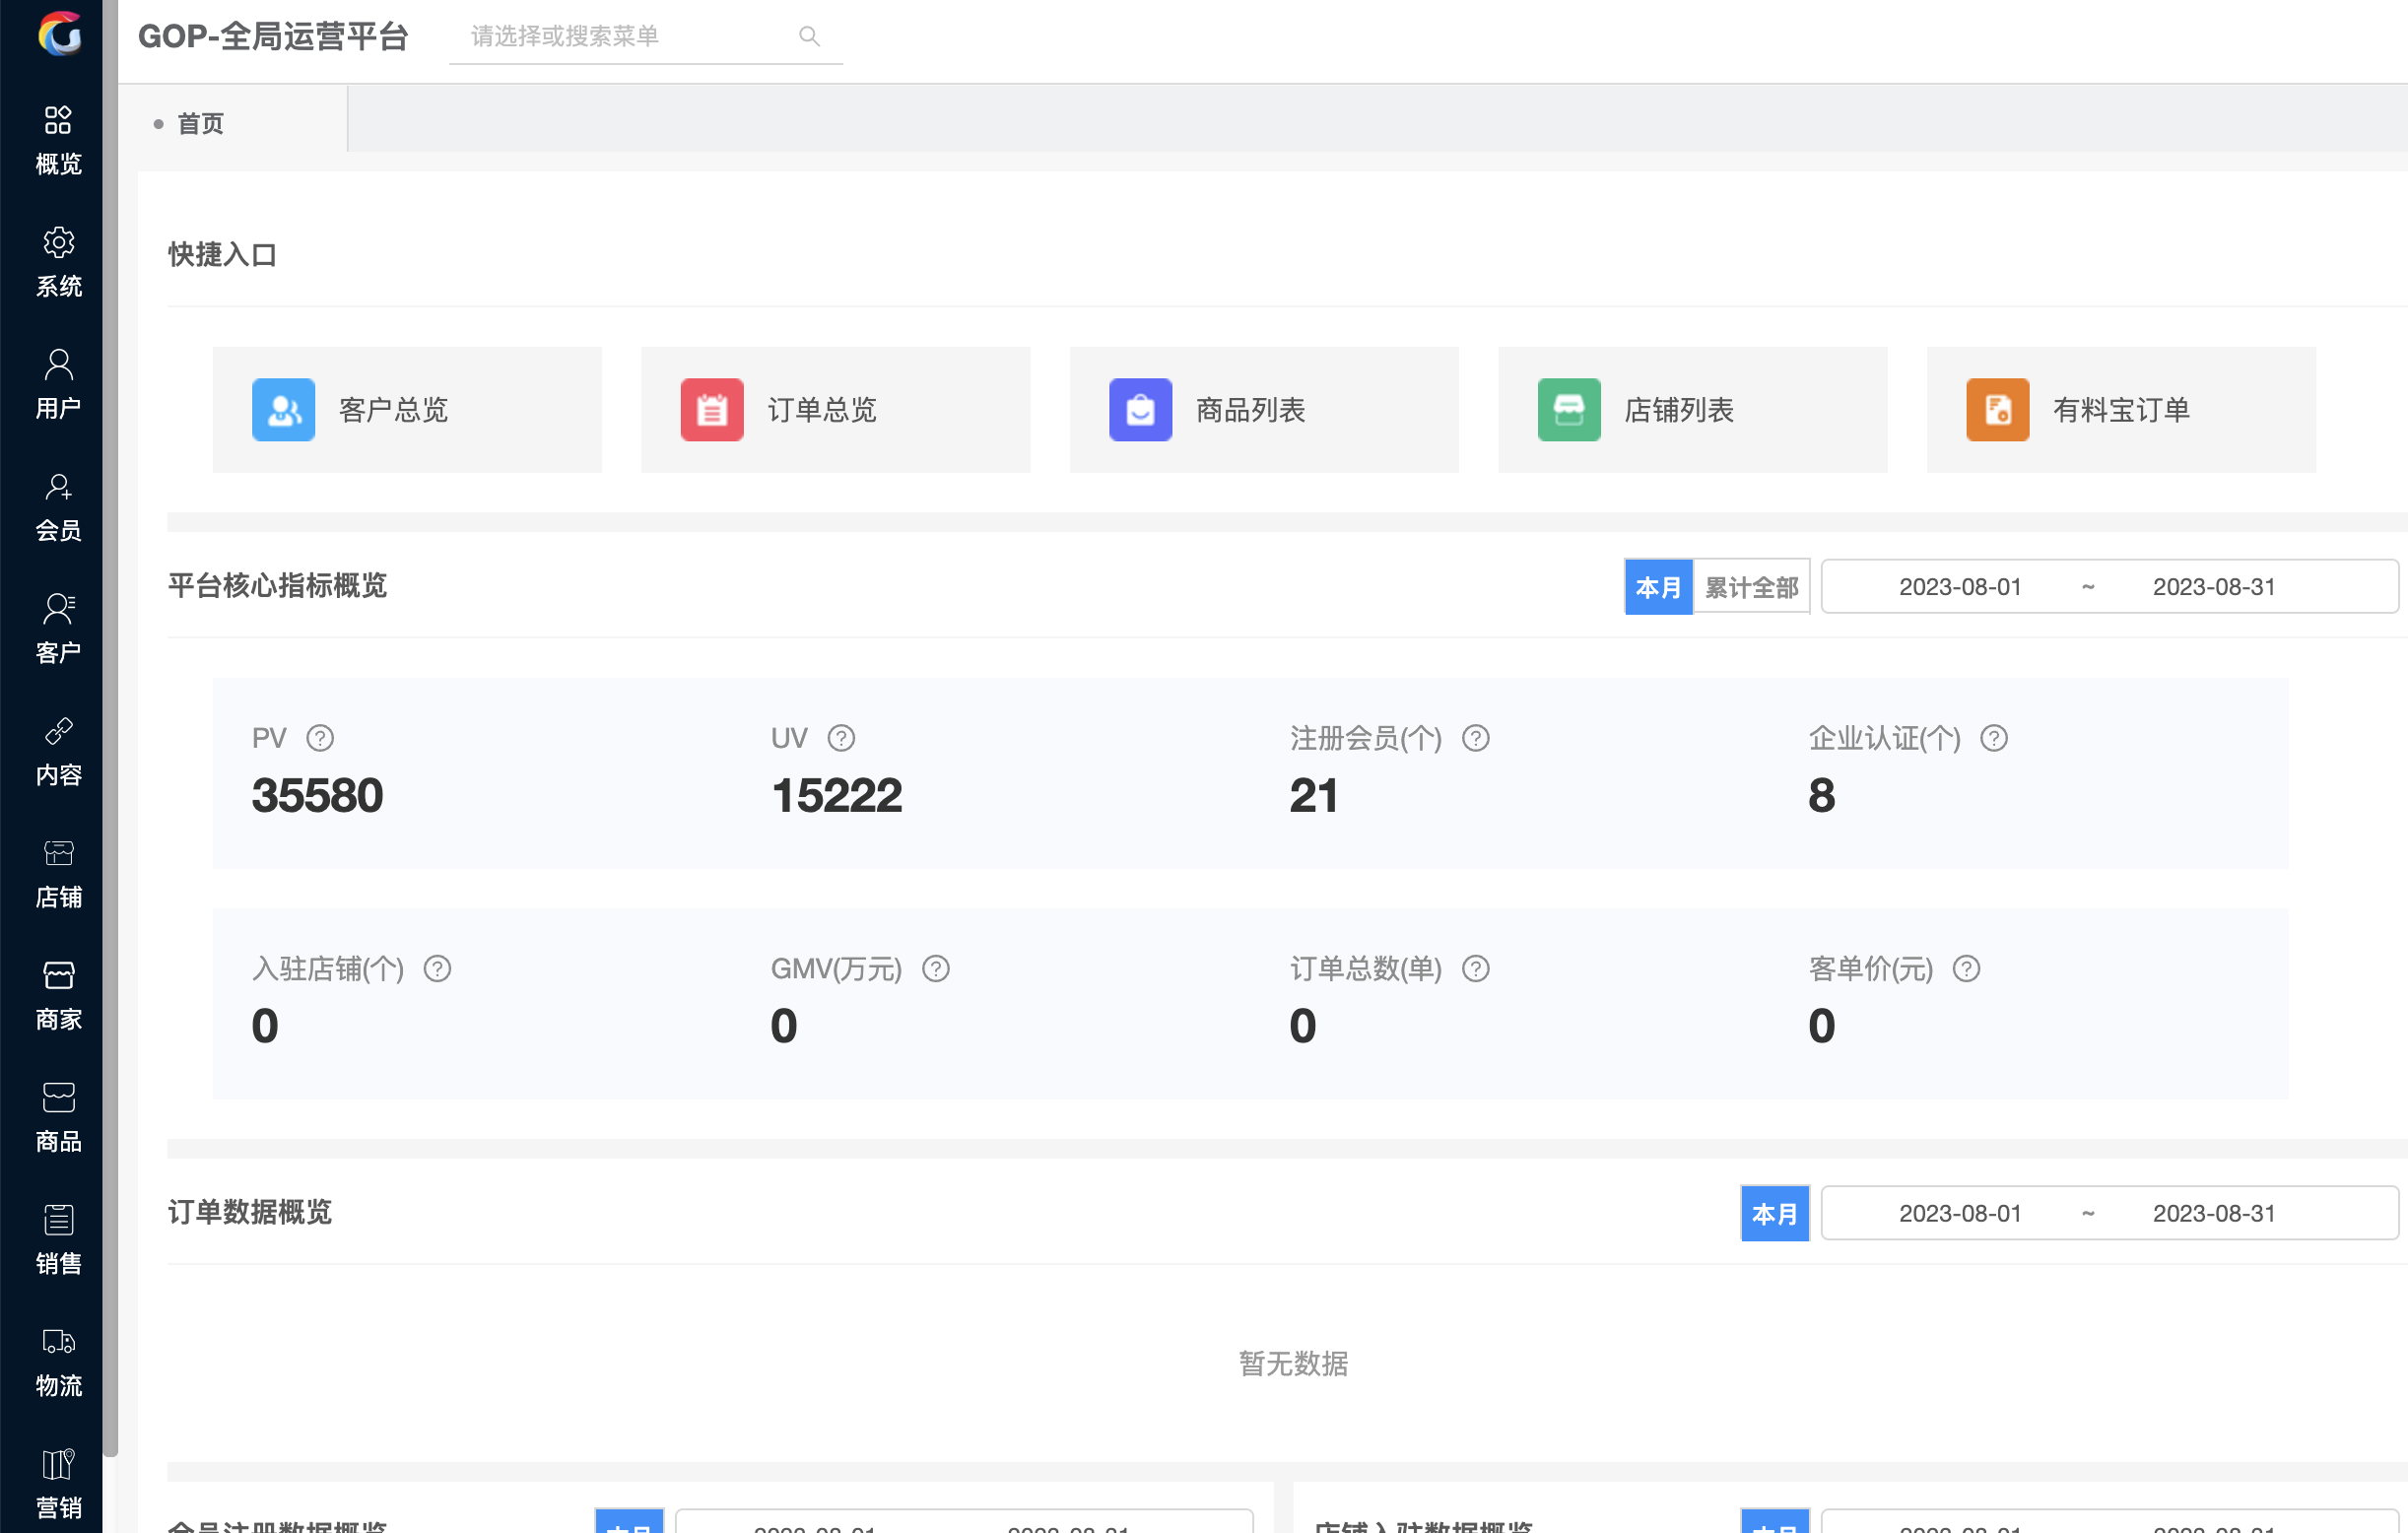Click the sidebar vertical scrollbar
Viewport: 2408px width, 1533px height.
point(110,728)
